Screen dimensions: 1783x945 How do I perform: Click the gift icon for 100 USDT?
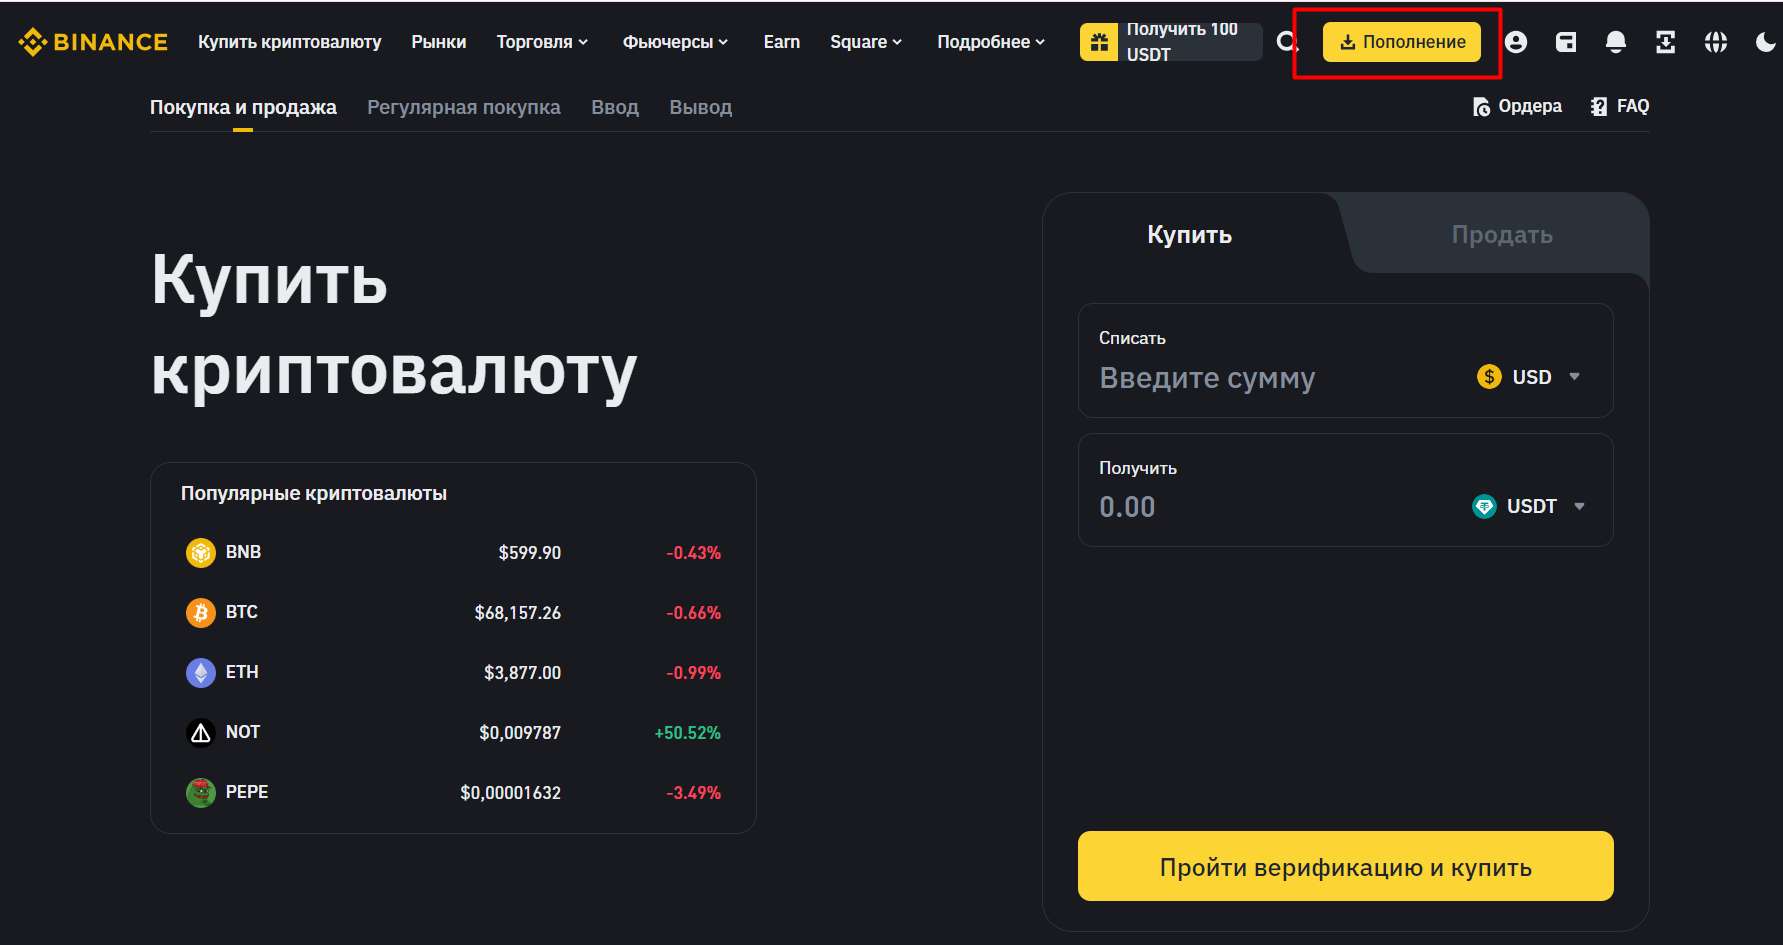point(1099,42)
